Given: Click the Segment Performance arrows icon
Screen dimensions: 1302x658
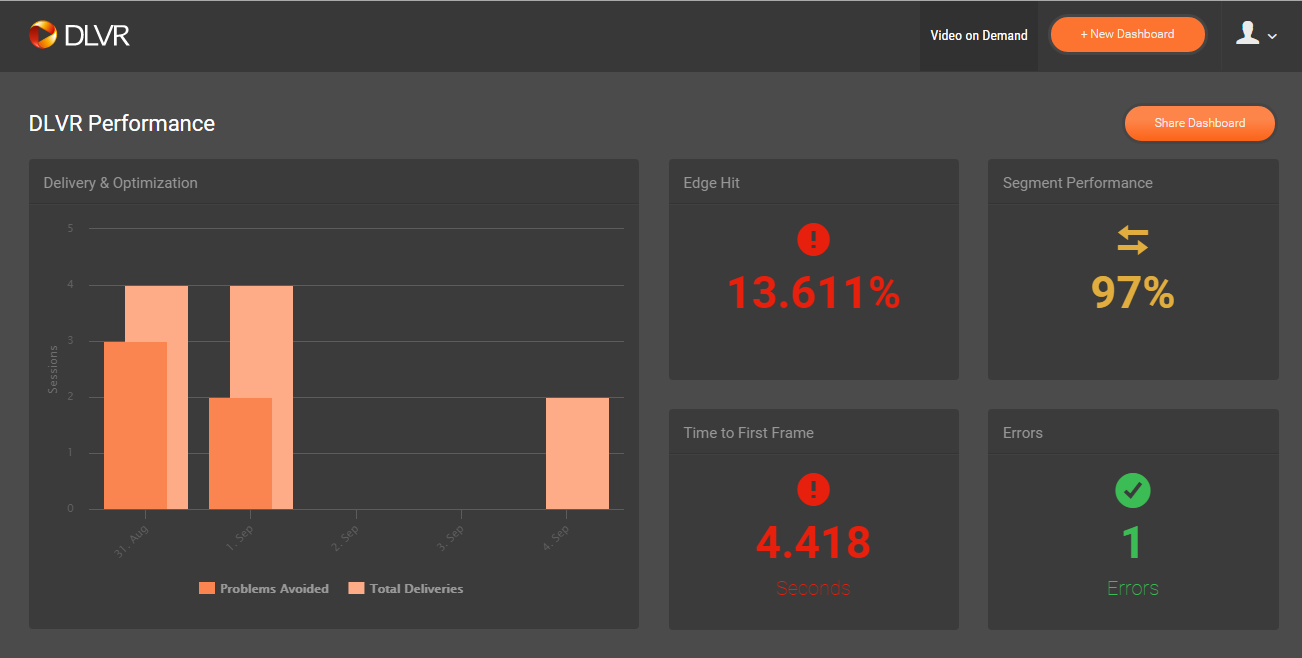Looking at the screenshot, I should pyautogui.click(x=1133, y=240).
